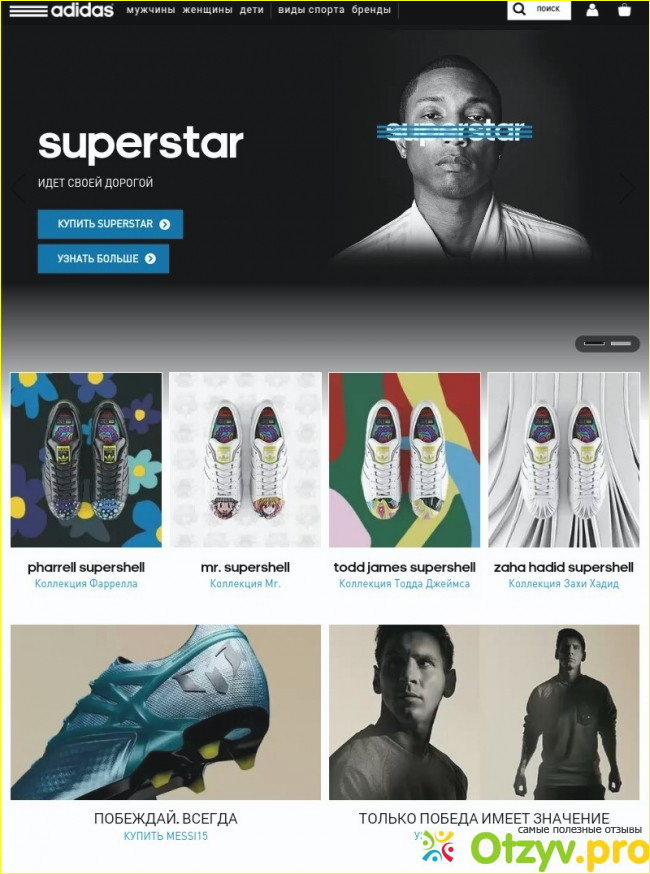Select the second carousel slide indicator
This screenshot has height=874, width=650.
(620, 344)
